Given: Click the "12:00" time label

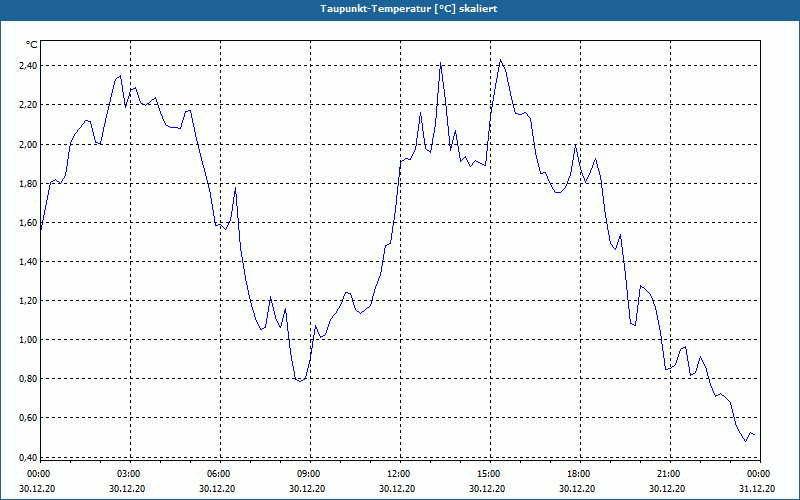Looking at the screenshot, I should click(x=398, y=474).
